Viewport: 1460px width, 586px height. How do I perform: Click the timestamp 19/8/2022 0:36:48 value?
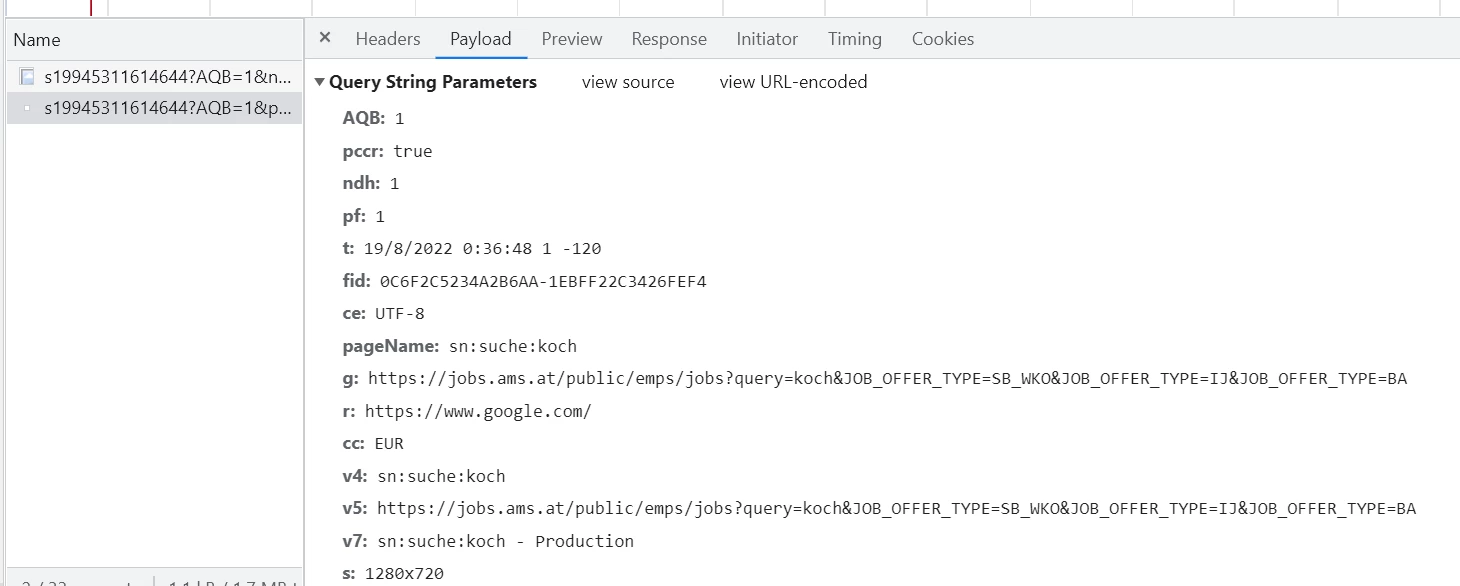tap(483, 249)
